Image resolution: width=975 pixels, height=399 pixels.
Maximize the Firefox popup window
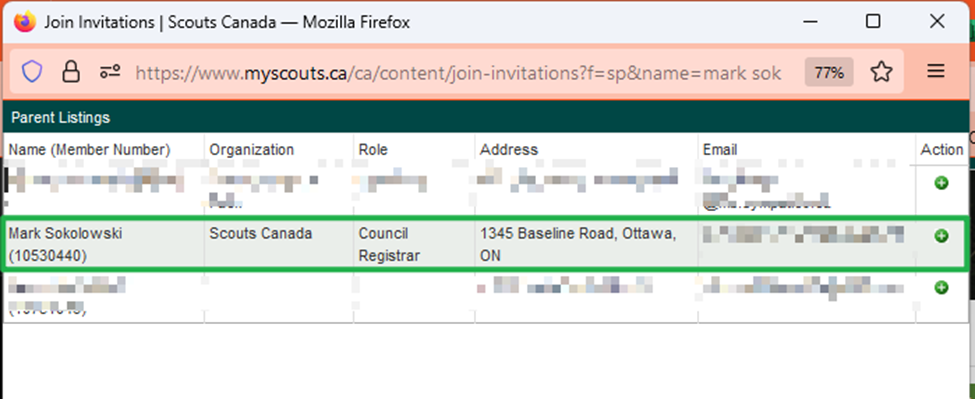click(x=873, y=22)
